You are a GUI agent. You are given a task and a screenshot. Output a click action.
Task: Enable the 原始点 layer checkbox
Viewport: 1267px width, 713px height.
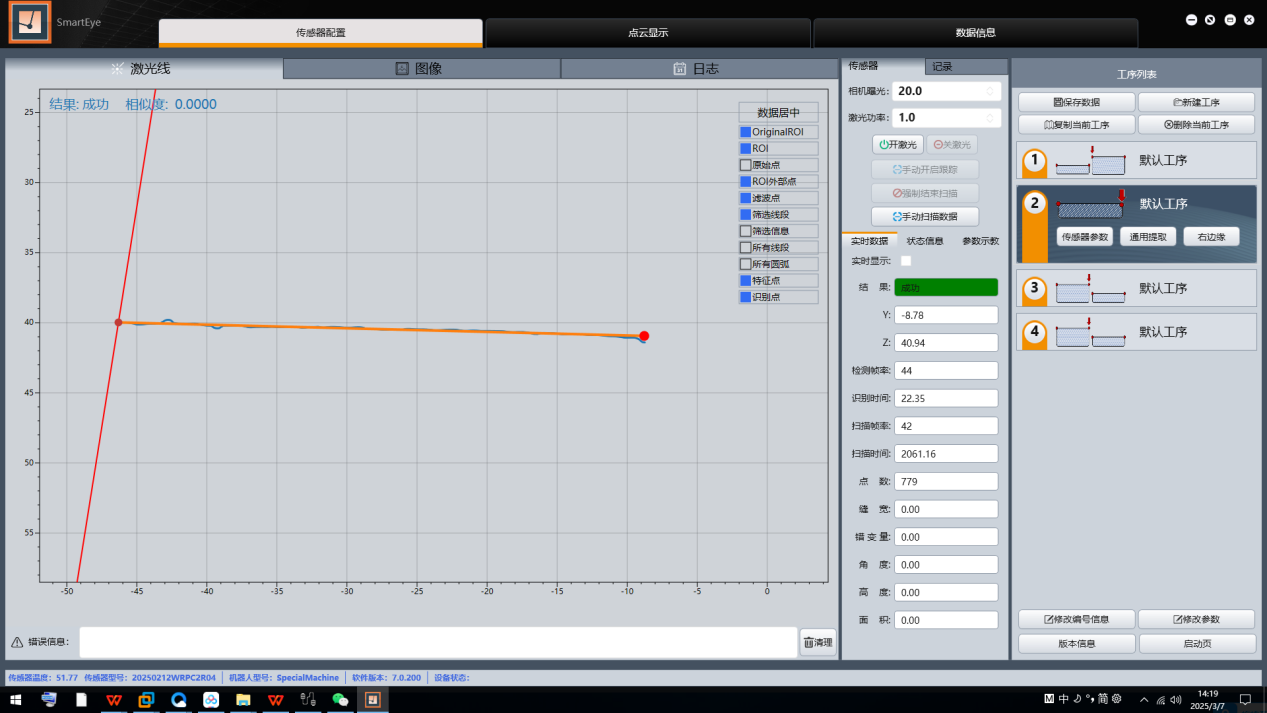pyautogui.click(x=745, y=165)
